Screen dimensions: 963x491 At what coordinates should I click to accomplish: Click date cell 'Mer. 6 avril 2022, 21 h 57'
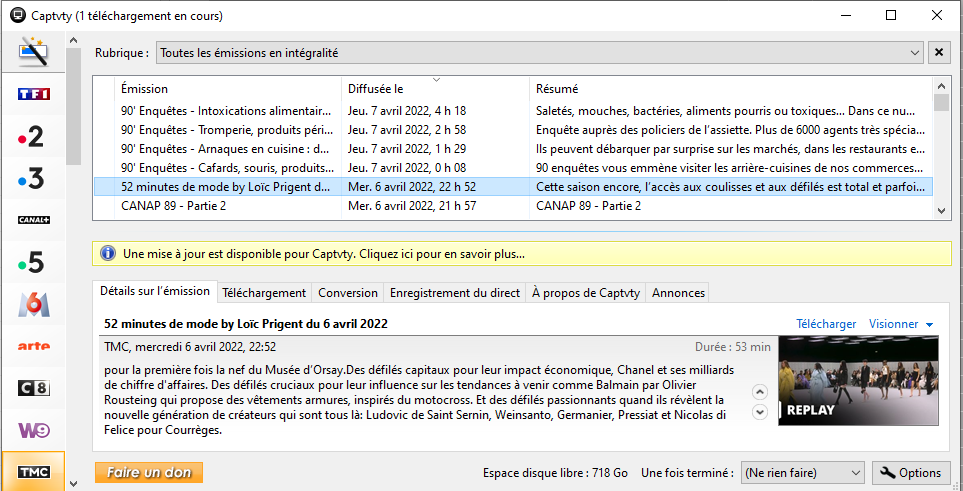point(412,206)
